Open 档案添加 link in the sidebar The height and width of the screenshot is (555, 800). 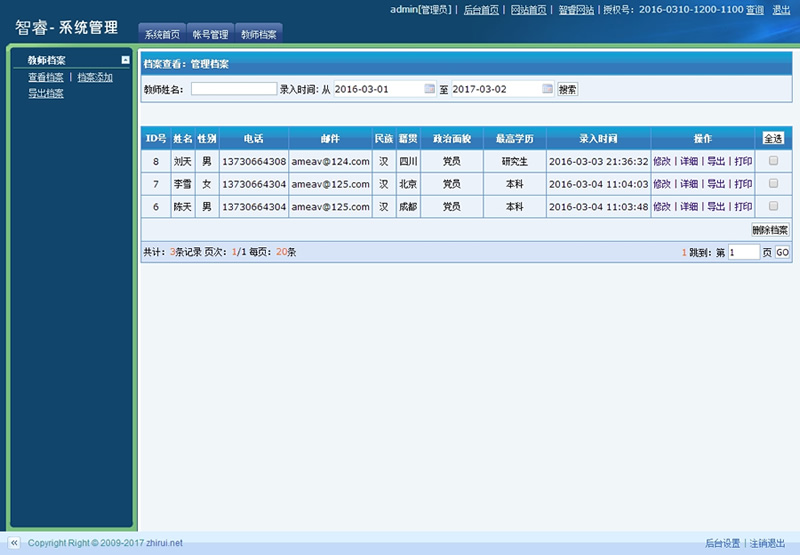(x=95, y=77)
